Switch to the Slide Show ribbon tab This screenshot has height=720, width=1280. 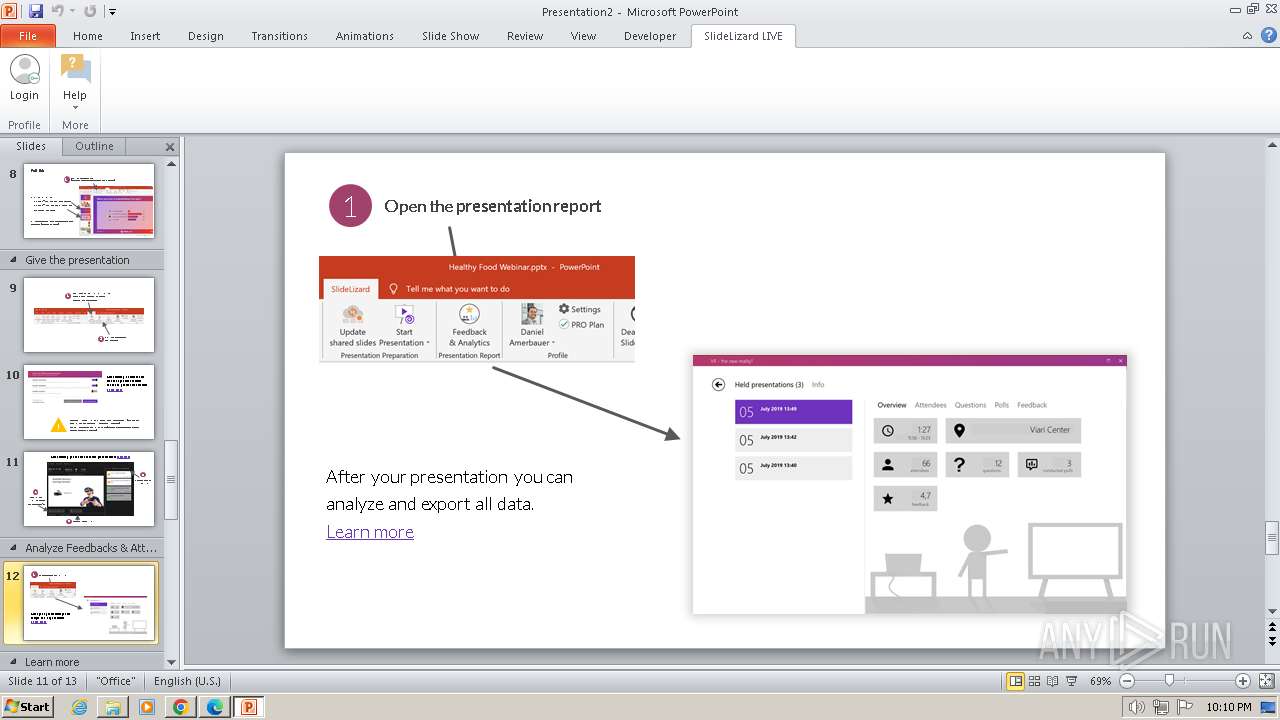[x=450, y=36]
